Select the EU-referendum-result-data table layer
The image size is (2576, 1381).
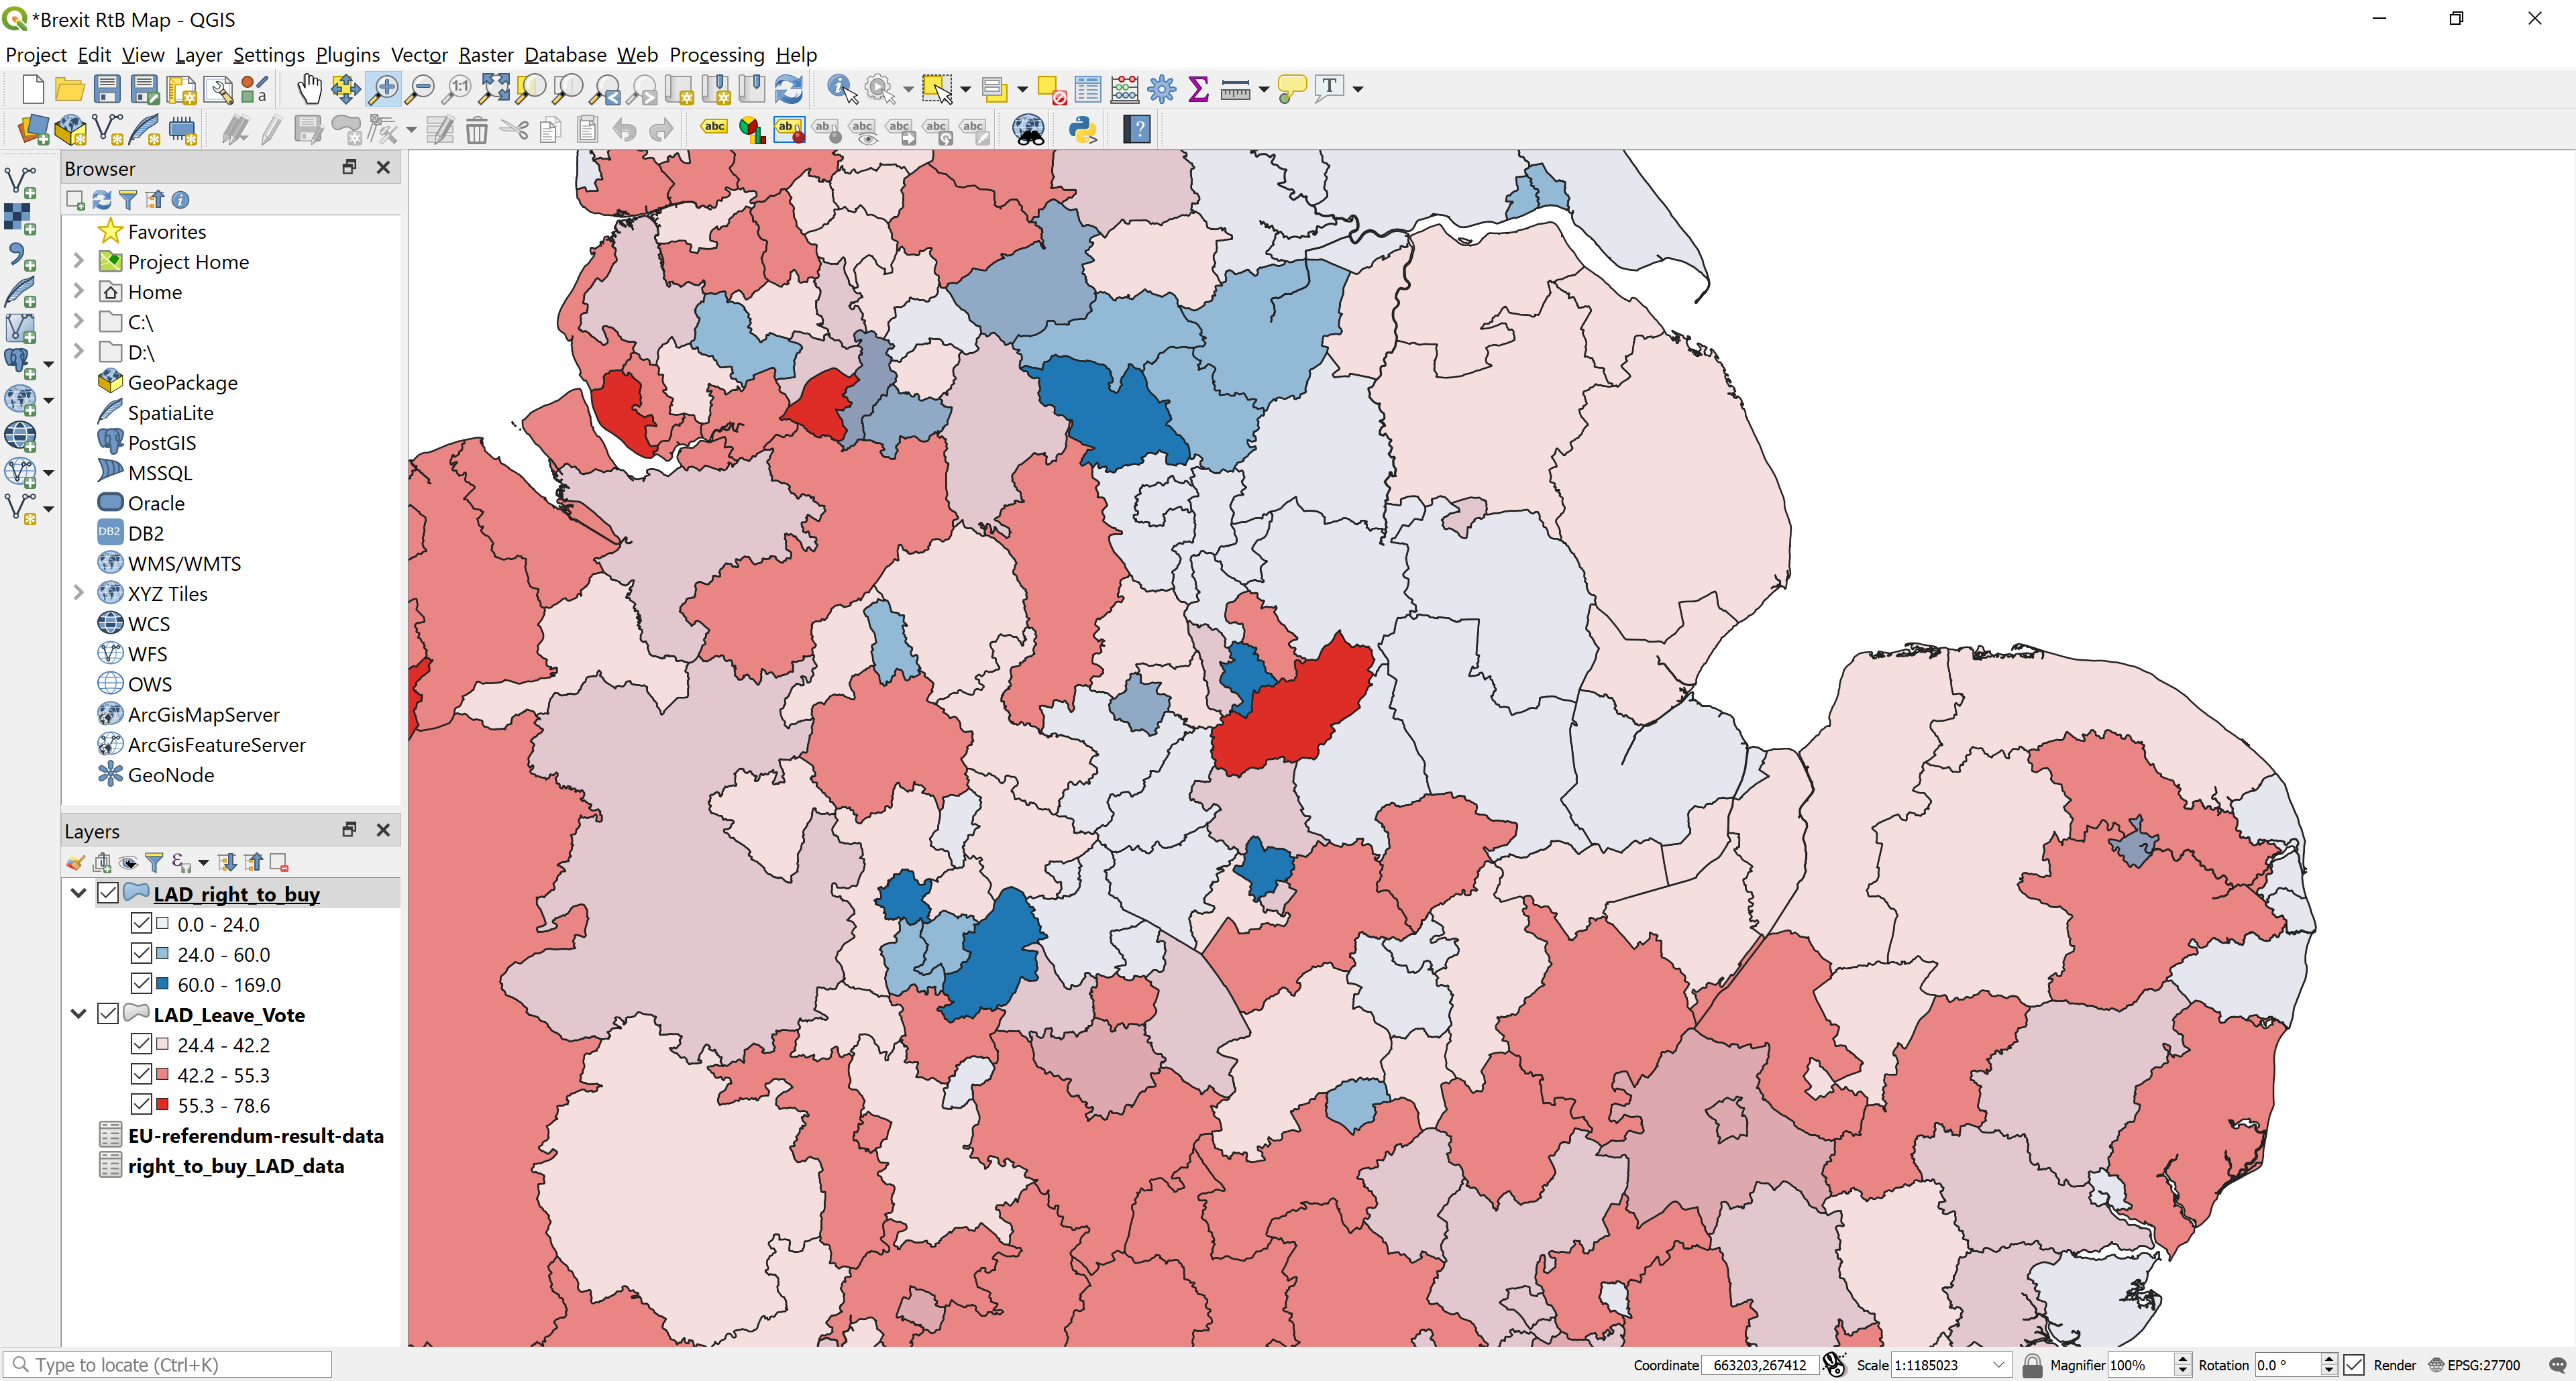coord(255,1135)
